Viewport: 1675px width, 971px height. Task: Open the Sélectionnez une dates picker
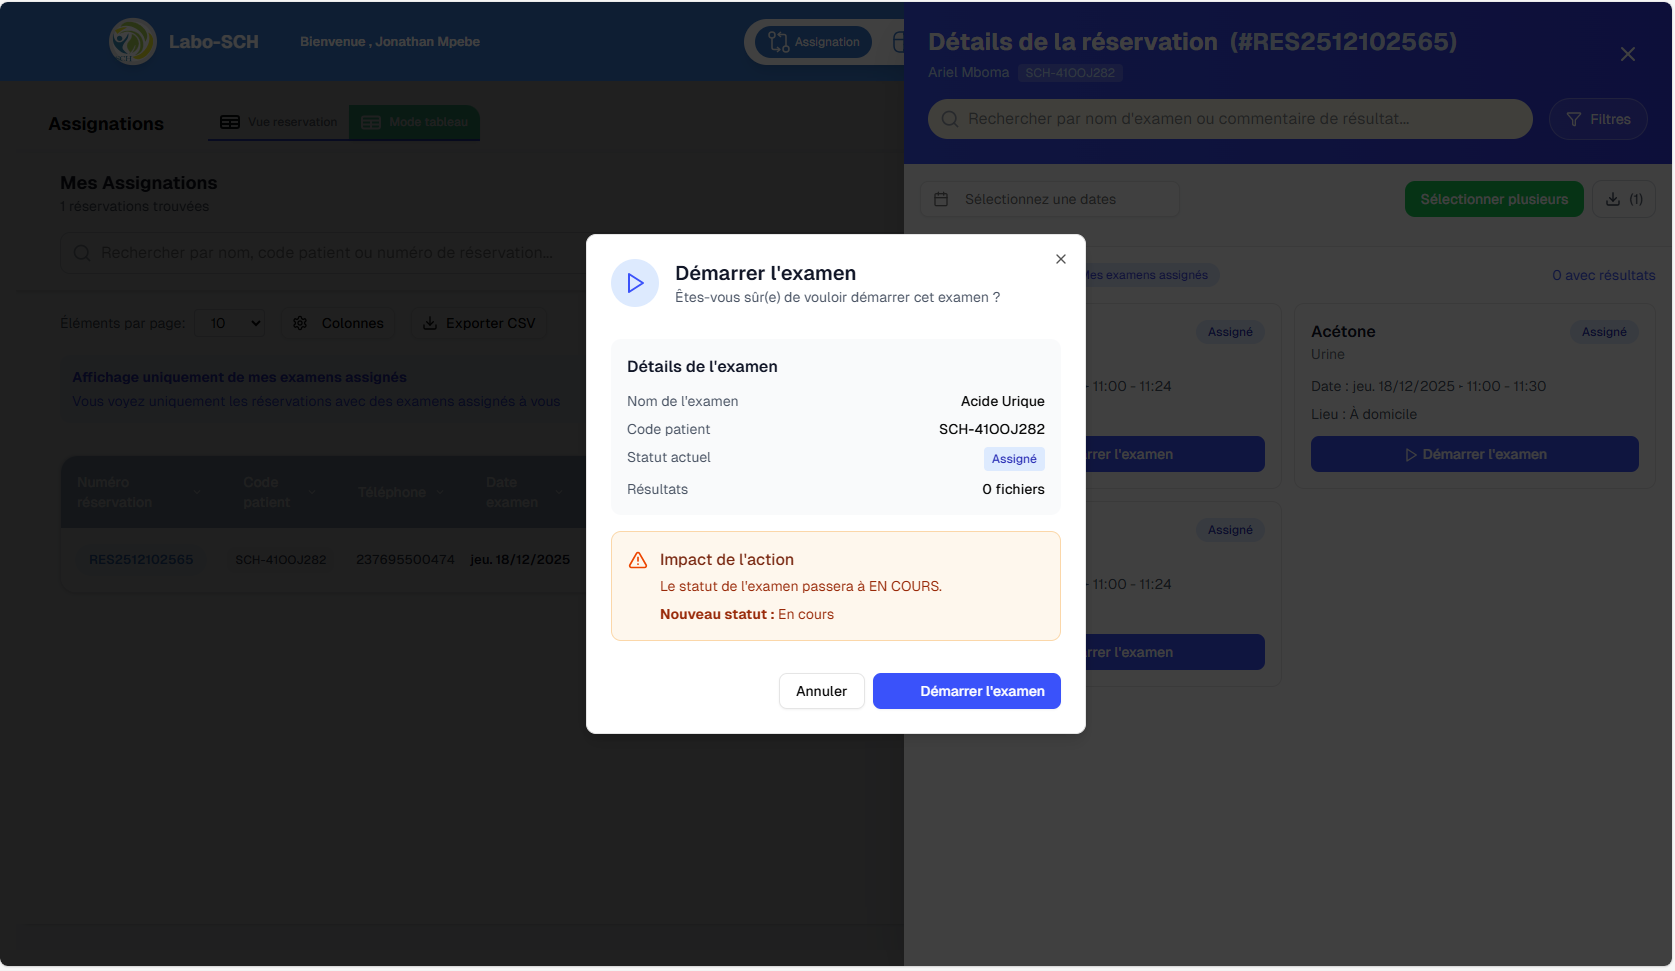(x=1050, y=200)
